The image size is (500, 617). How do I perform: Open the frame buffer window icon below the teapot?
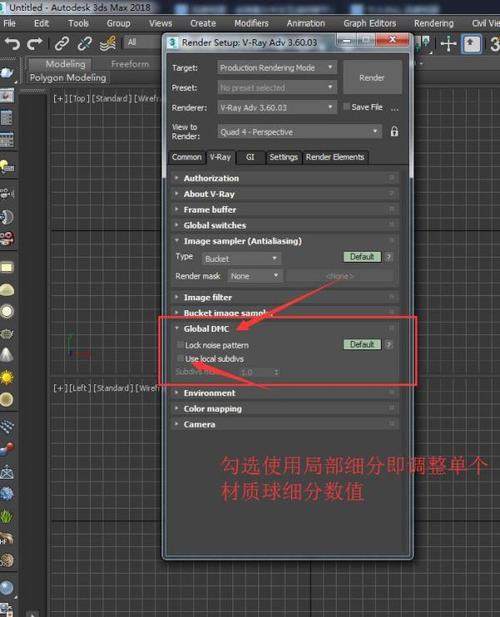tap(7, 95)
